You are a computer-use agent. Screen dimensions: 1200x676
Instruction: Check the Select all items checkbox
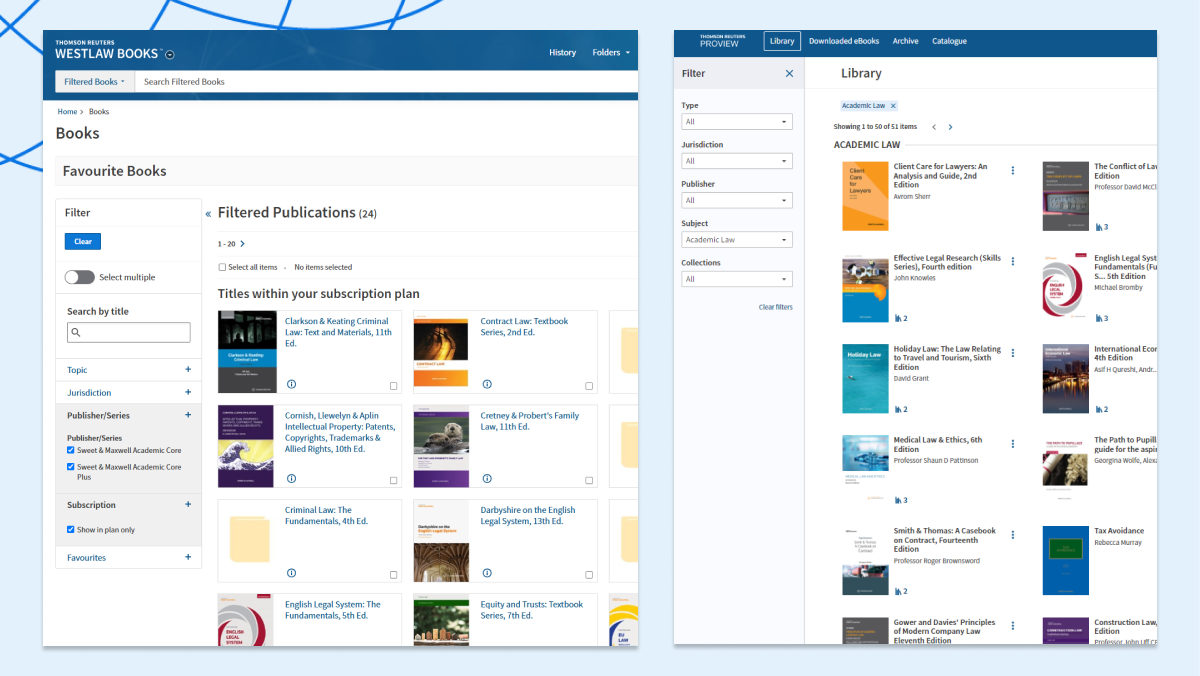pos(222,268)
